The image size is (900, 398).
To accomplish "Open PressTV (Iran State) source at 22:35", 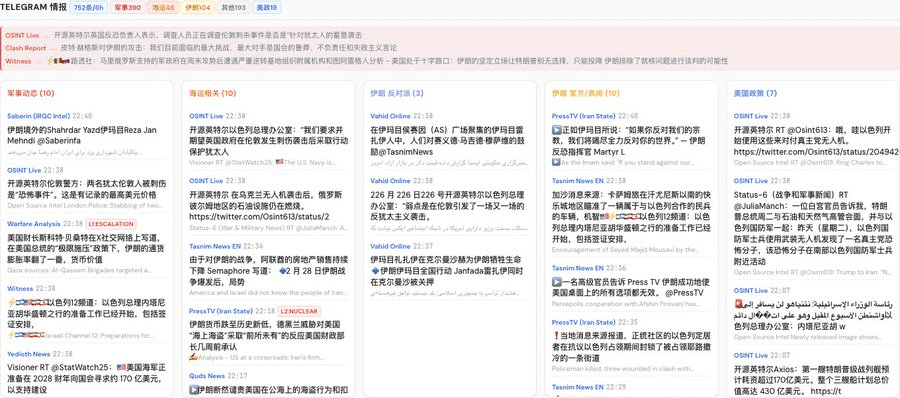I will 583,322.
